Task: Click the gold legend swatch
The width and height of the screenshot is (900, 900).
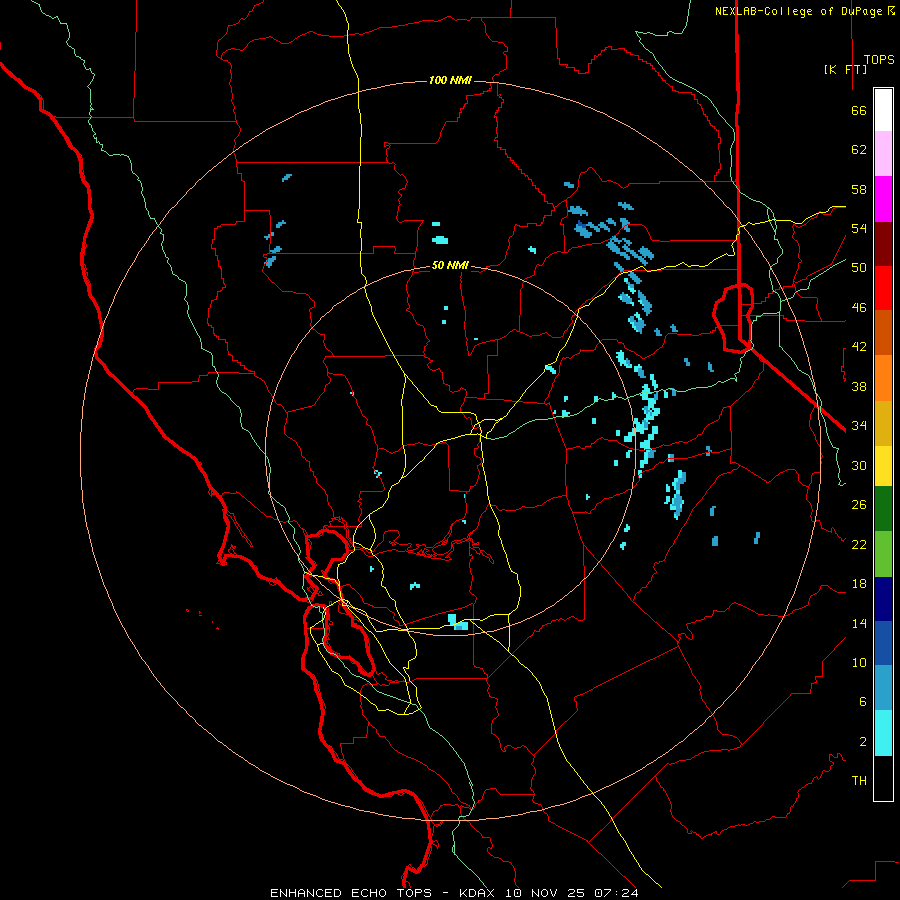Action: [x=883, y=424]
